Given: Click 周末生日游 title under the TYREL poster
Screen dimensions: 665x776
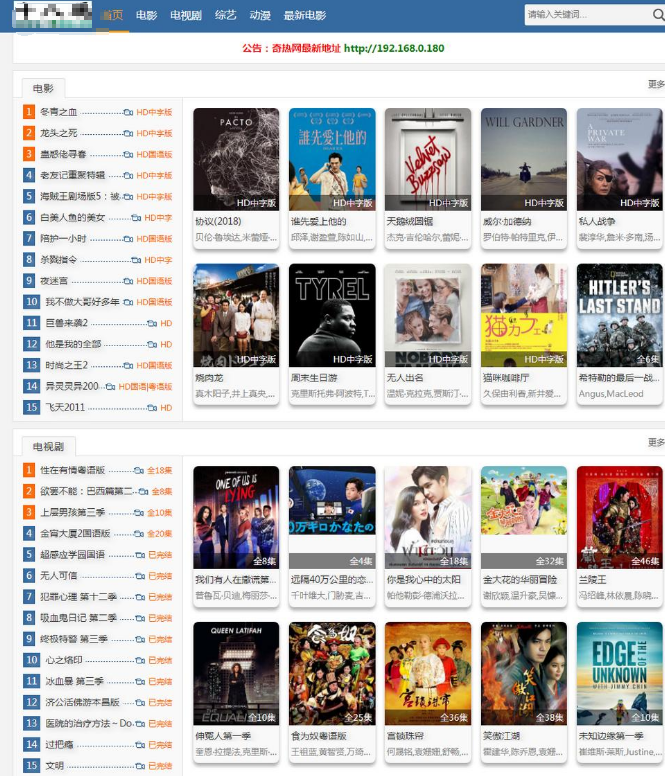Looking at the screenshot, I should click(x=314, y=378).
